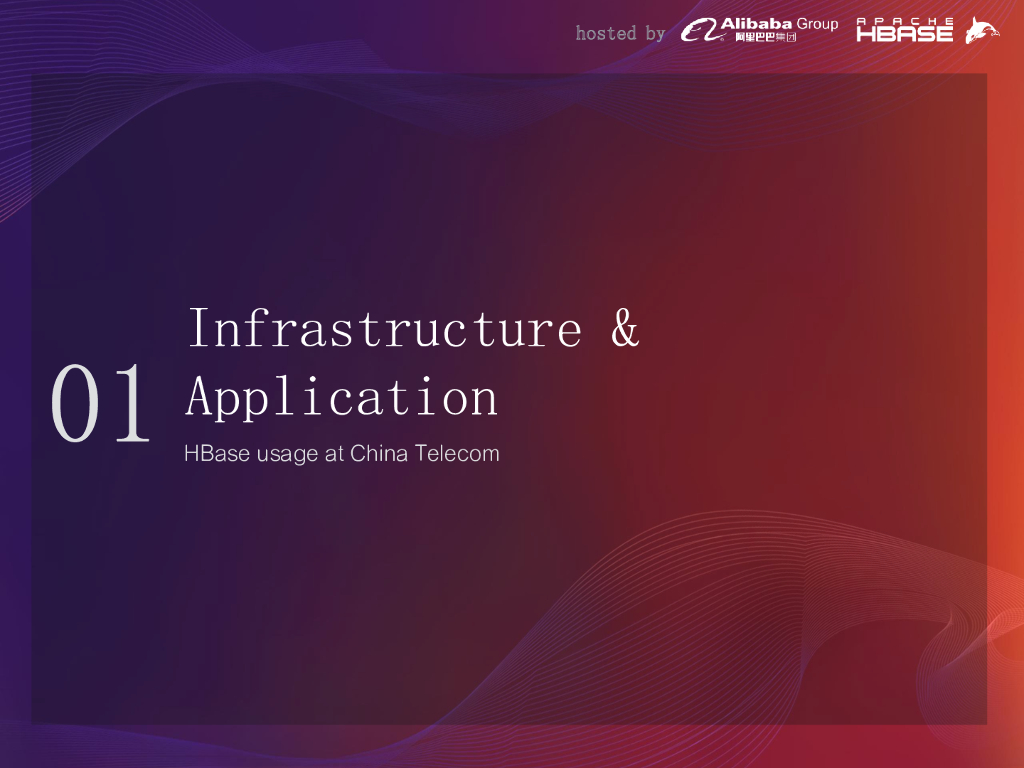Select the 'Infrastructure &' title line
The width and height of the screenshot is (1024, 768).
tap(414, 328)
